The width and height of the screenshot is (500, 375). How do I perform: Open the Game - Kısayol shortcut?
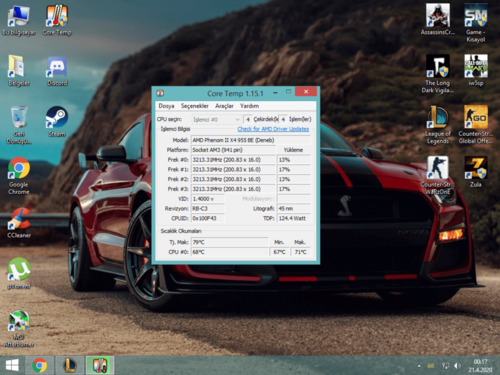(x=476, y=23)
